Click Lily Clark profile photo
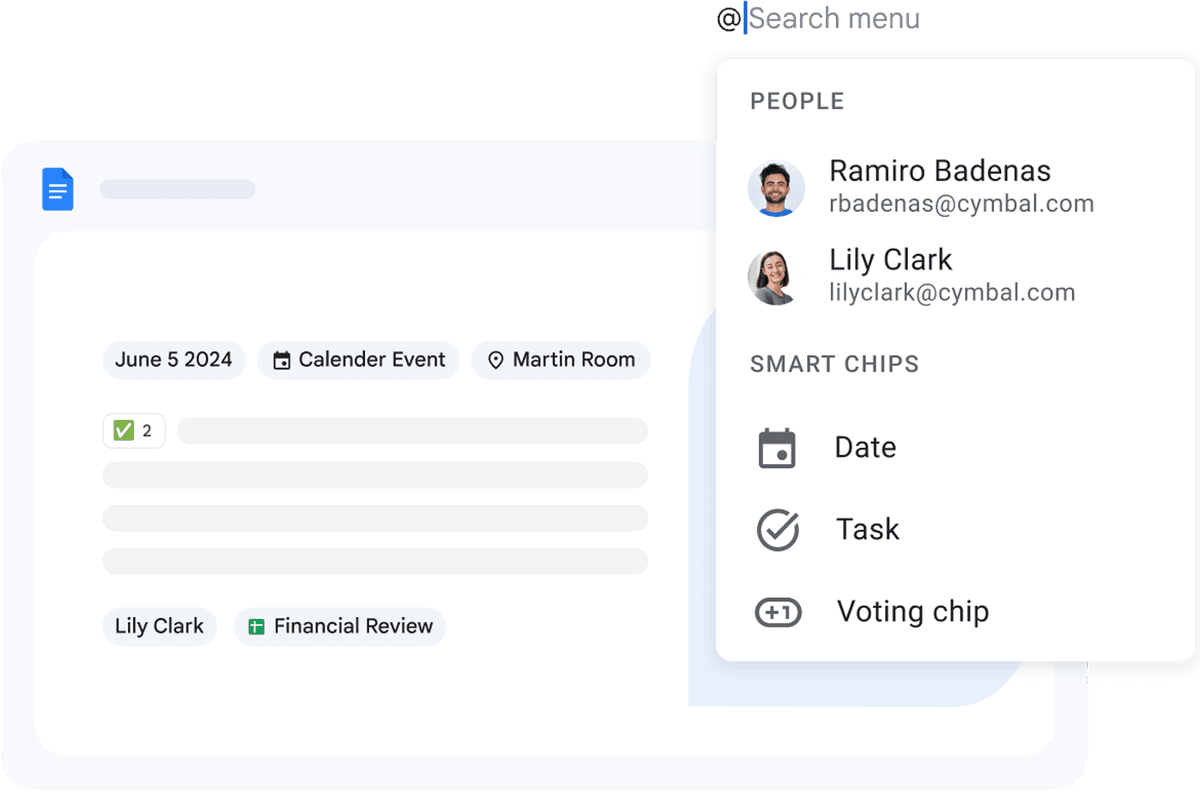Viewport: 1200px width, 803px height. pyautogui.click(x=776, y=277)
